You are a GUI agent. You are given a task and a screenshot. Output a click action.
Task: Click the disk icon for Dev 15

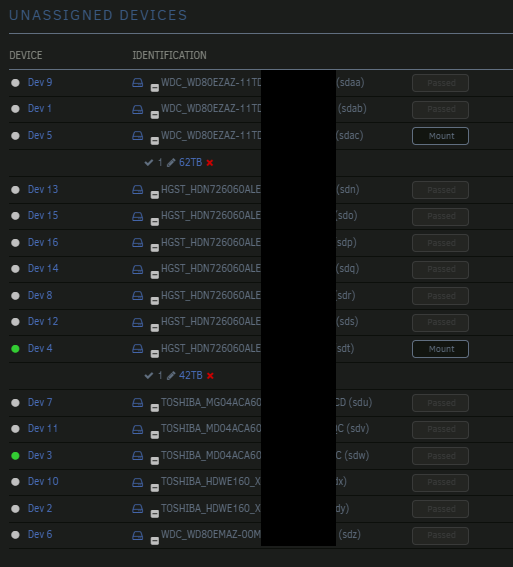click(x=137, y=216)
